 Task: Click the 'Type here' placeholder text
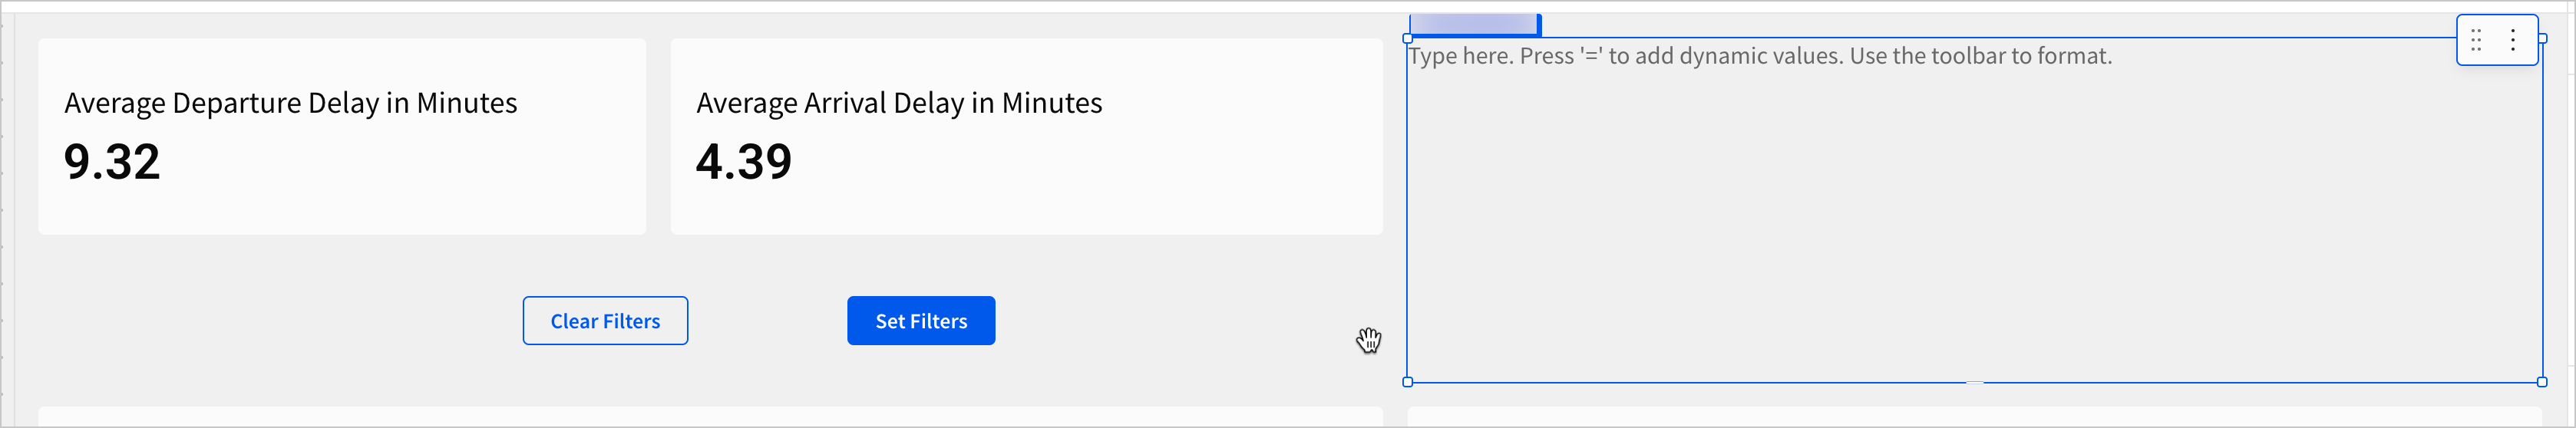point(1760,56)
